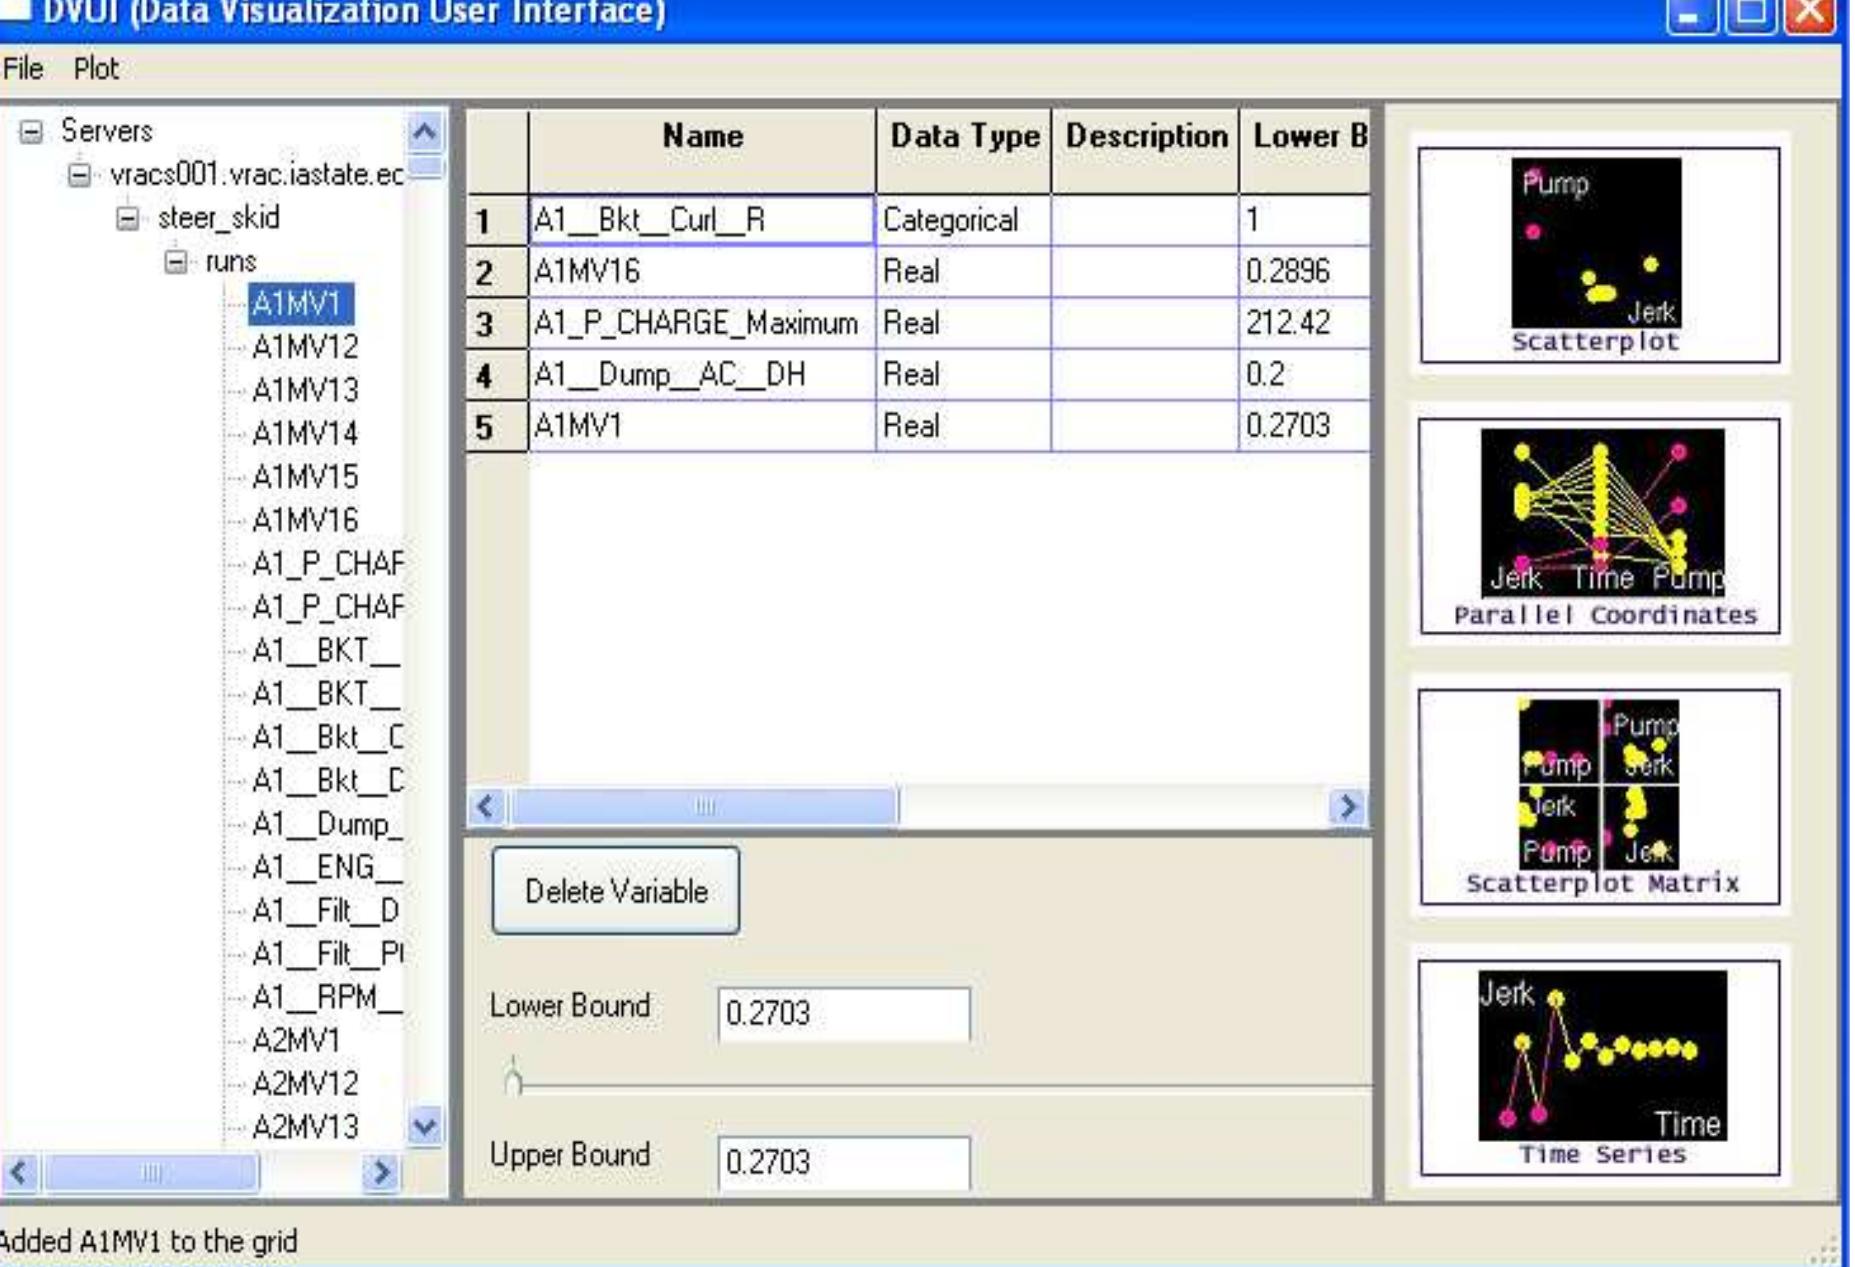Image resolution: width=1855 pixels, height=1267 pixels.
Task: Select the A1__RPM_ tree item
Action: point(327,997)
